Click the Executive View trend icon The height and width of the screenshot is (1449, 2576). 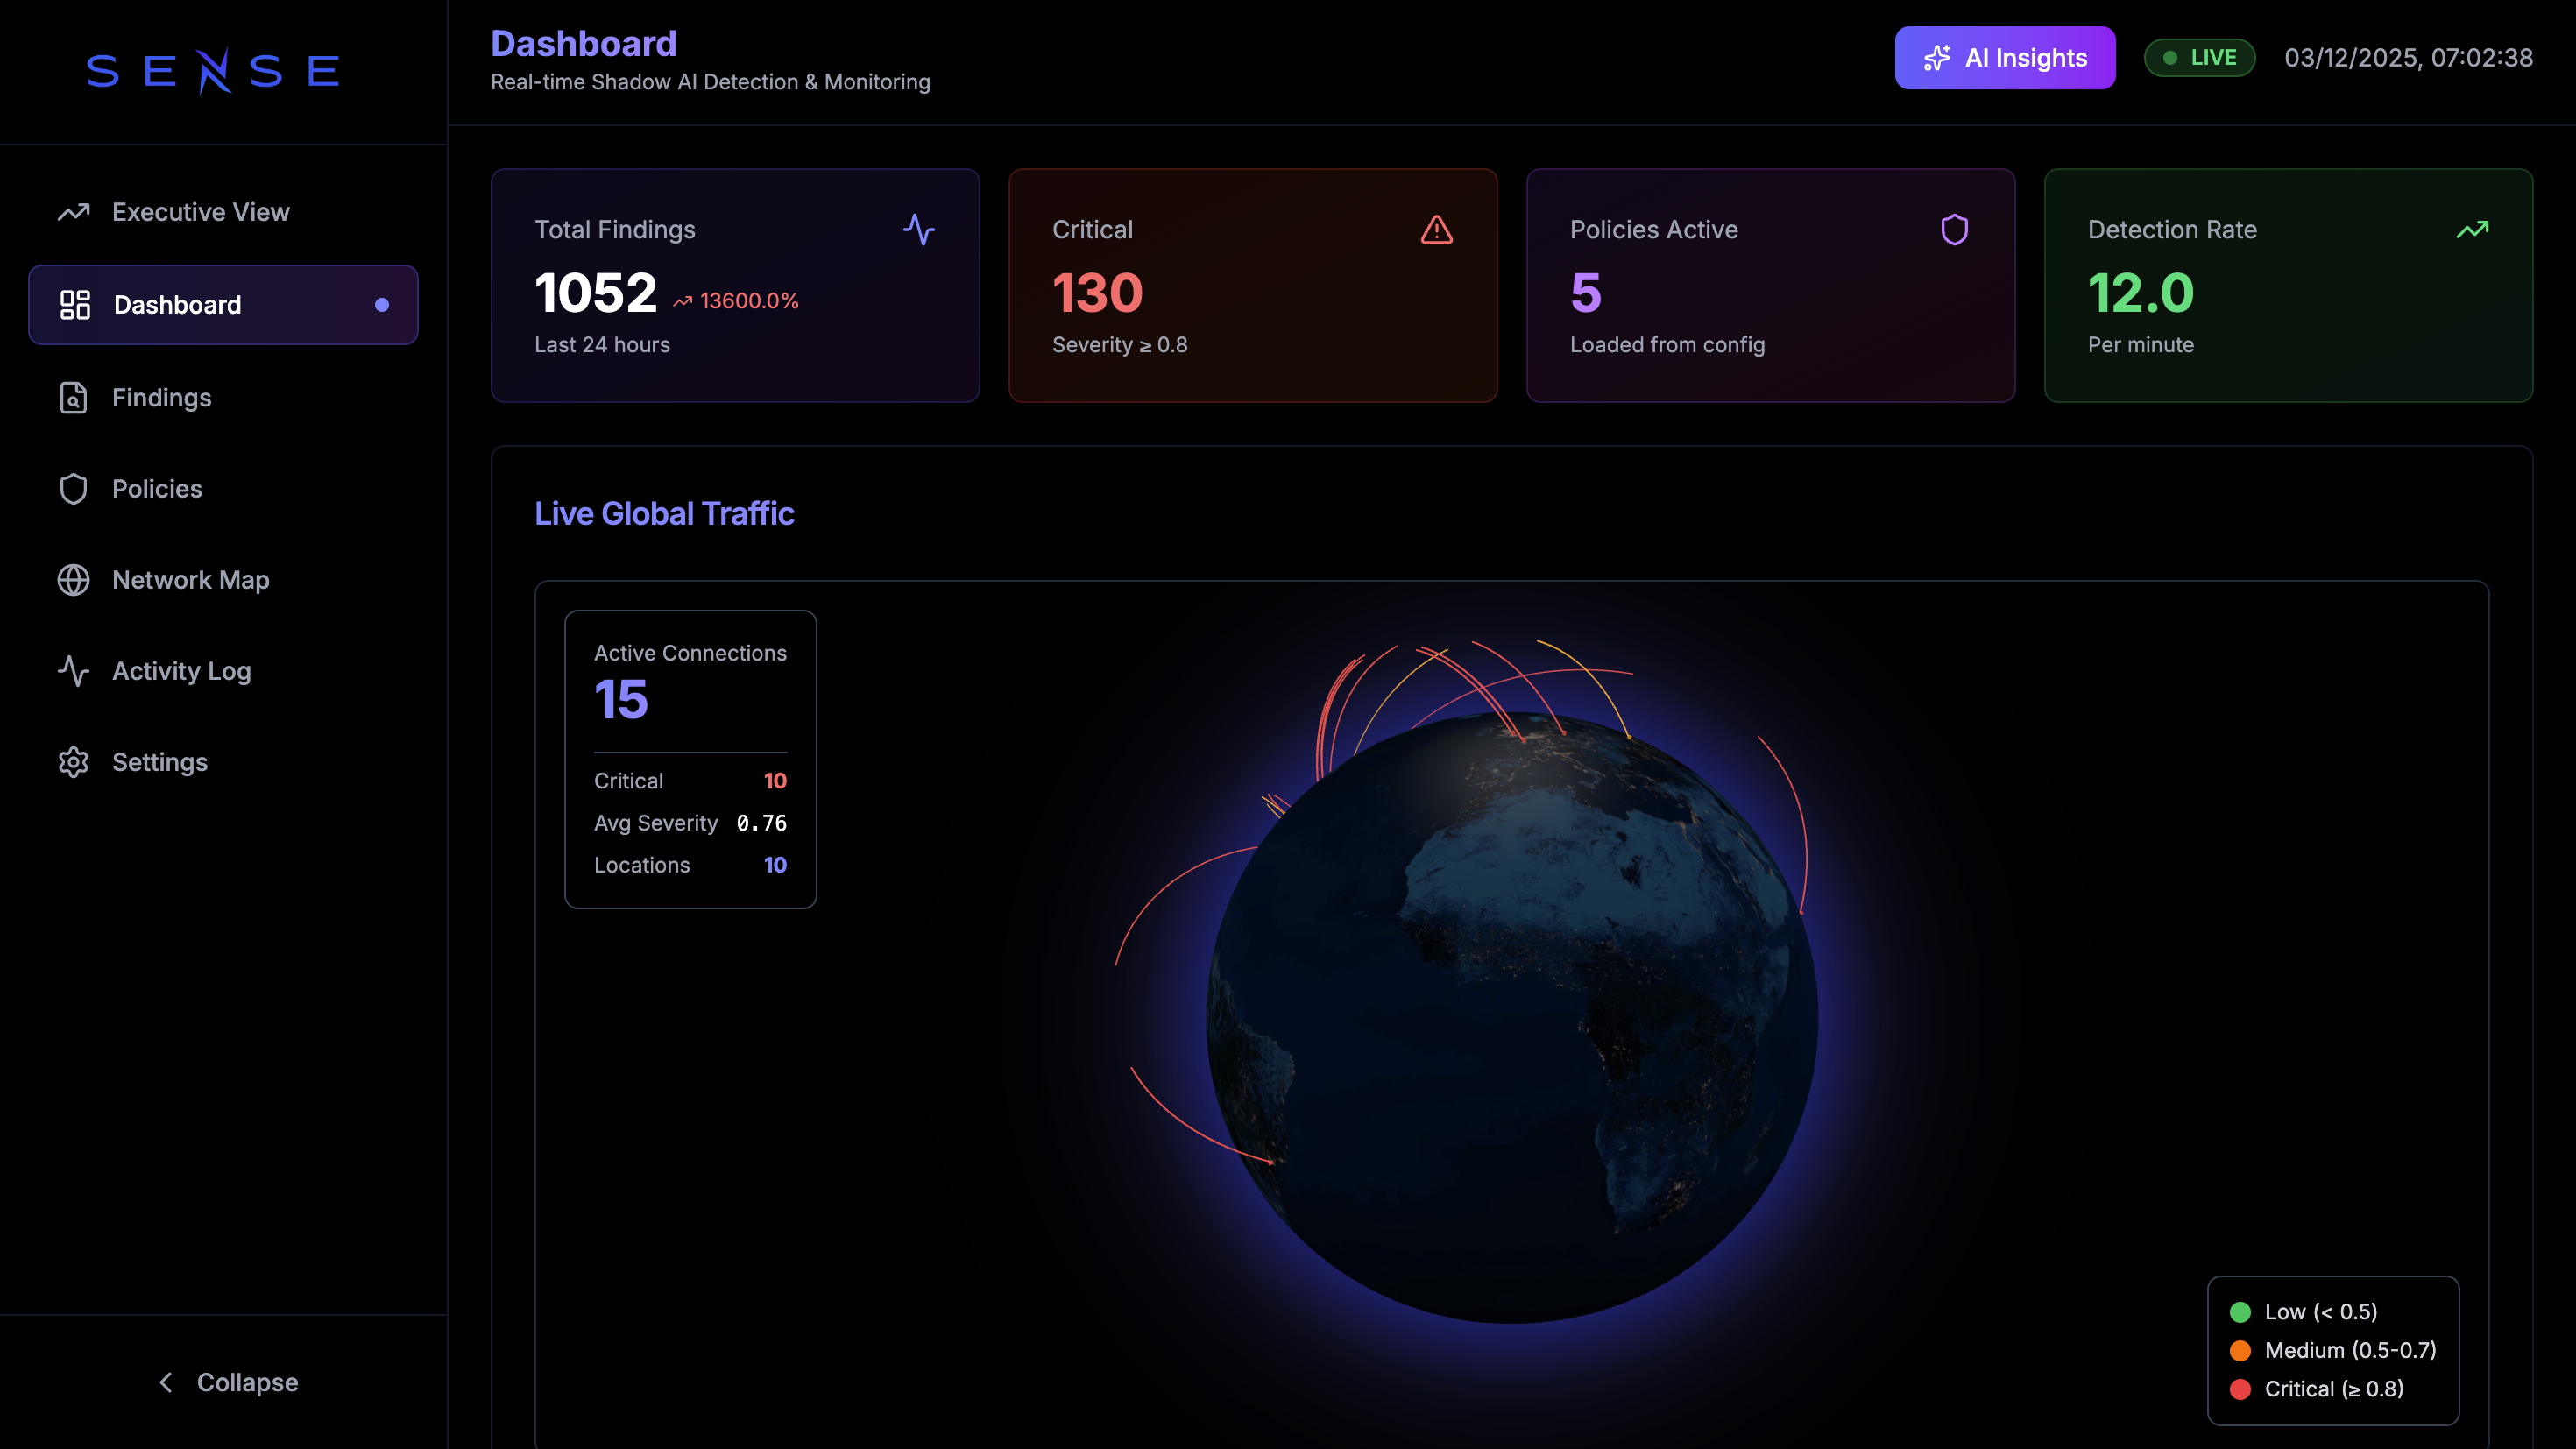[x=74, y=211]
